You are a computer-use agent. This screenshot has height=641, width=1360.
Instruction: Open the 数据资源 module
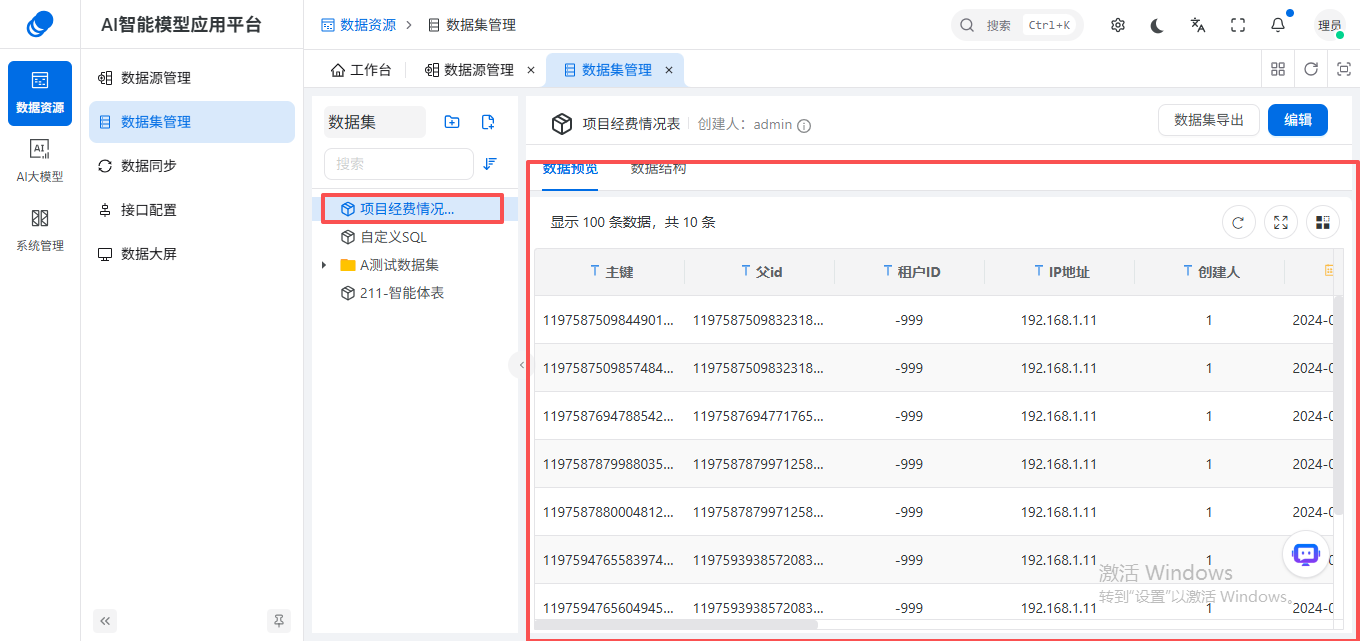pos(40,93)
